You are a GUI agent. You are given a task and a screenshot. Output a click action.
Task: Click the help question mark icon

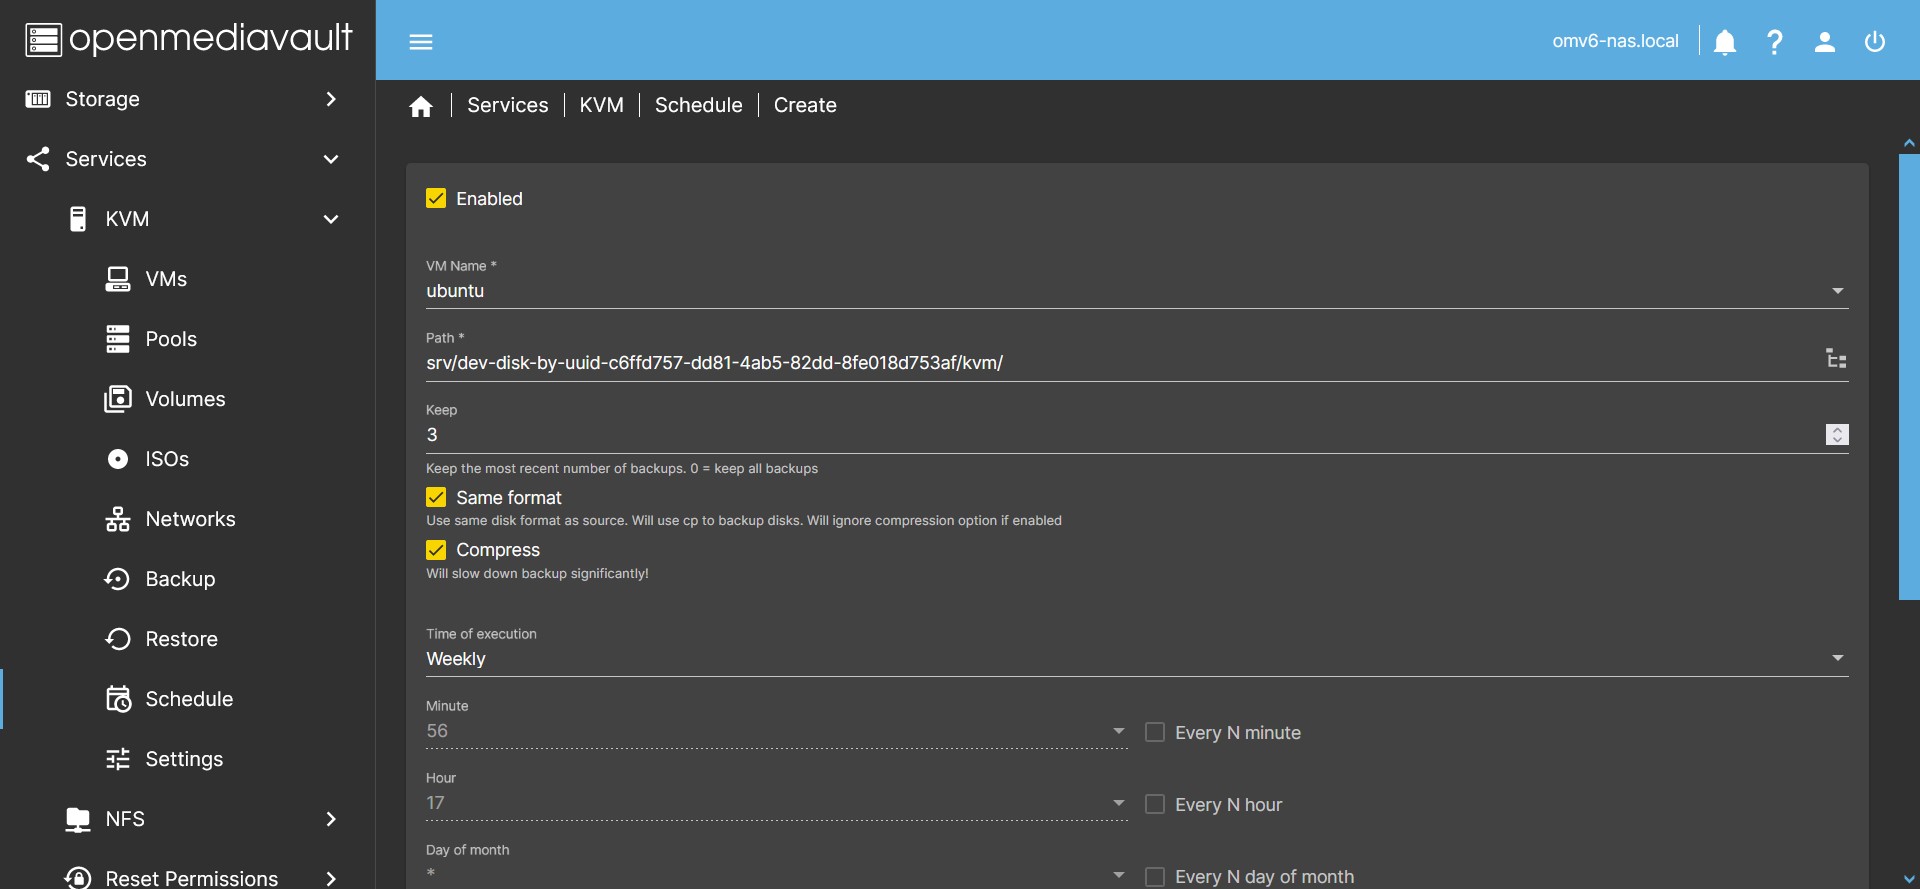pos(1774,41)
